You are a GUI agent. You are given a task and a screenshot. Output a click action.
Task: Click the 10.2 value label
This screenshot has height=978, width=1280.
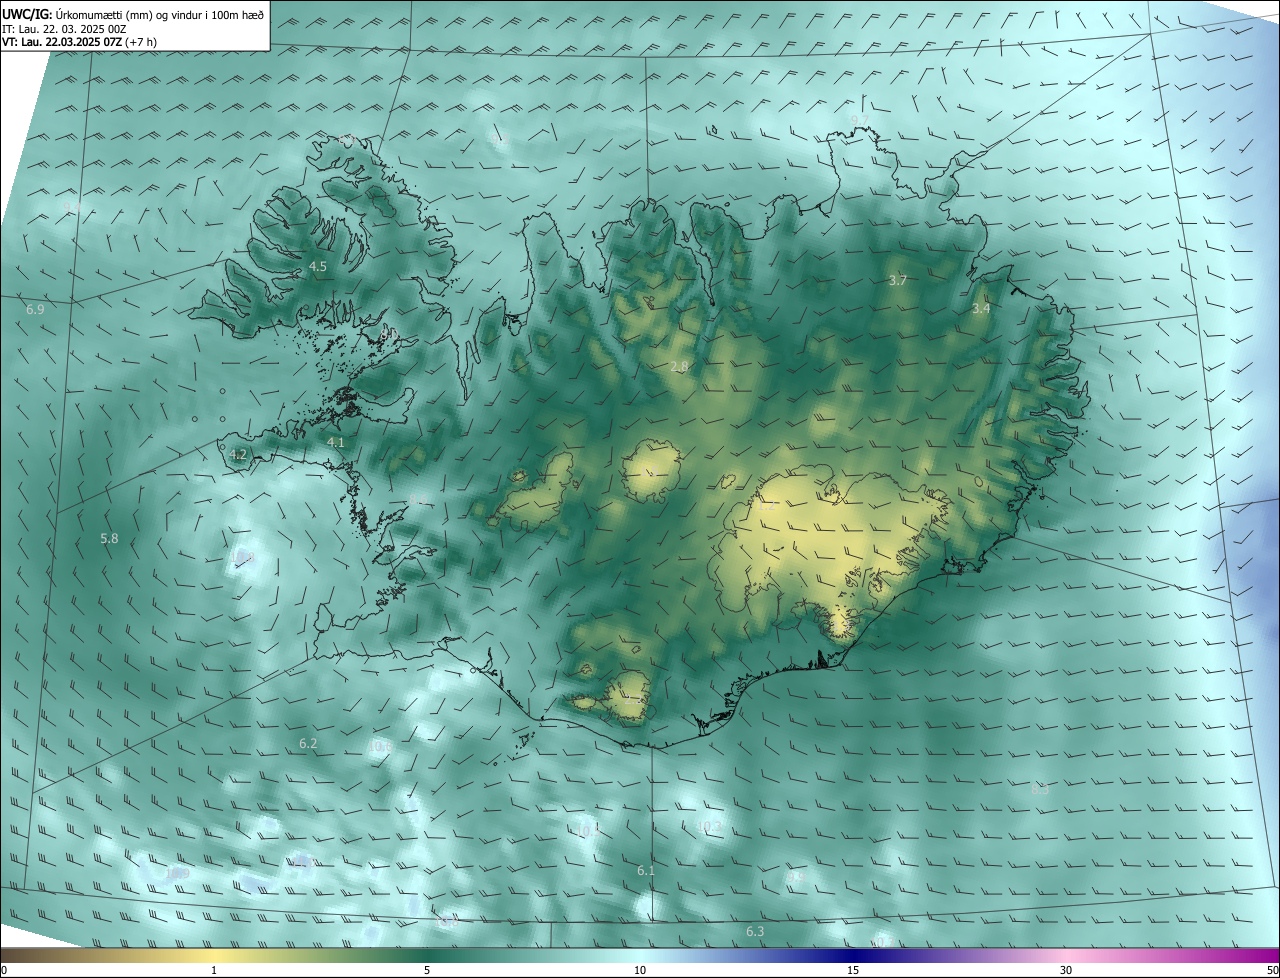[708, 826]
